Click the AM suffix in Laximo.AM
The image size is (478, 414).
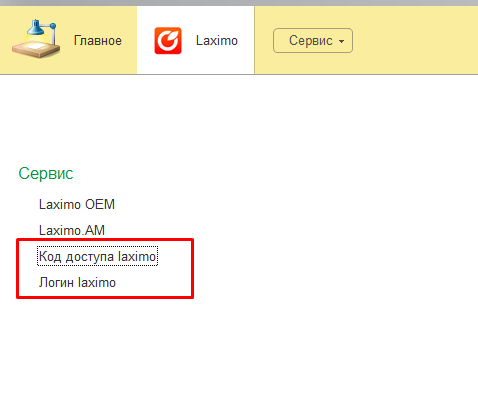[95, 230]
